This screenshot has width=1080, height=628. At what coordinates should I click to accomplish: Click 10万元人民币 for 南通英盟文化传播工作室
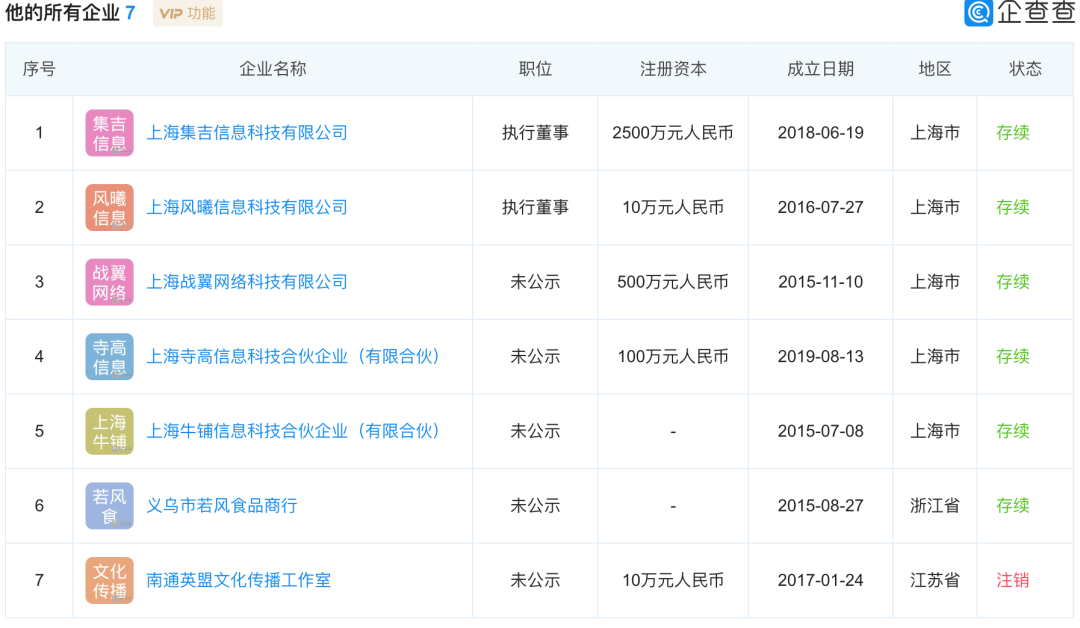[673, 580]
